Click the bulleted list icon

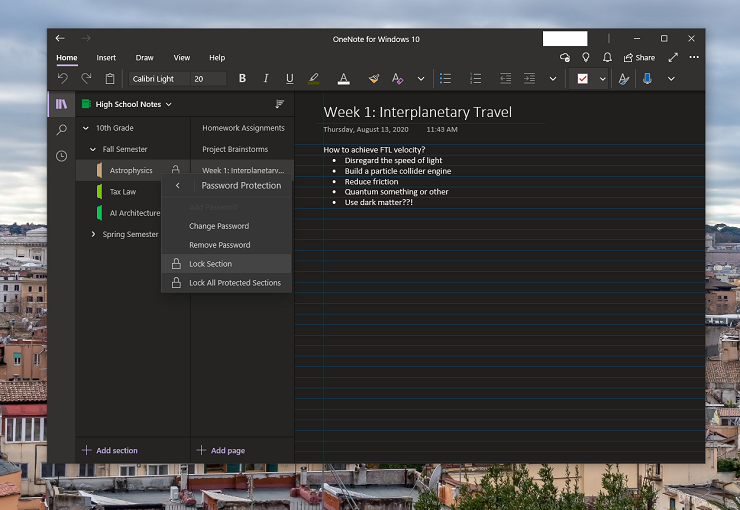click(445, 78)
